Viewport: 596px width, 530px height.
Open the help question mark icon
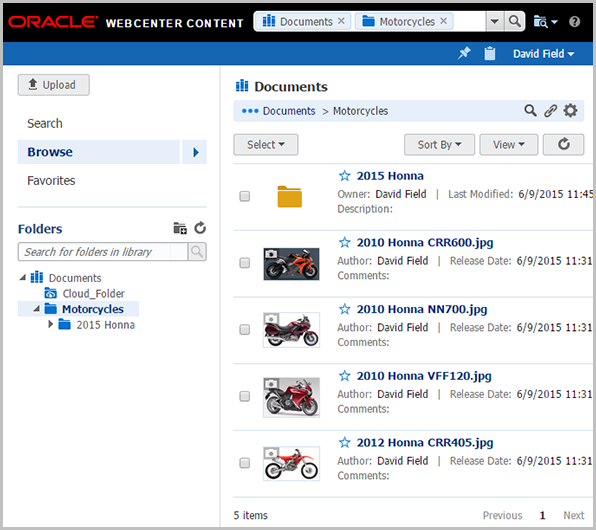[574, 22]
